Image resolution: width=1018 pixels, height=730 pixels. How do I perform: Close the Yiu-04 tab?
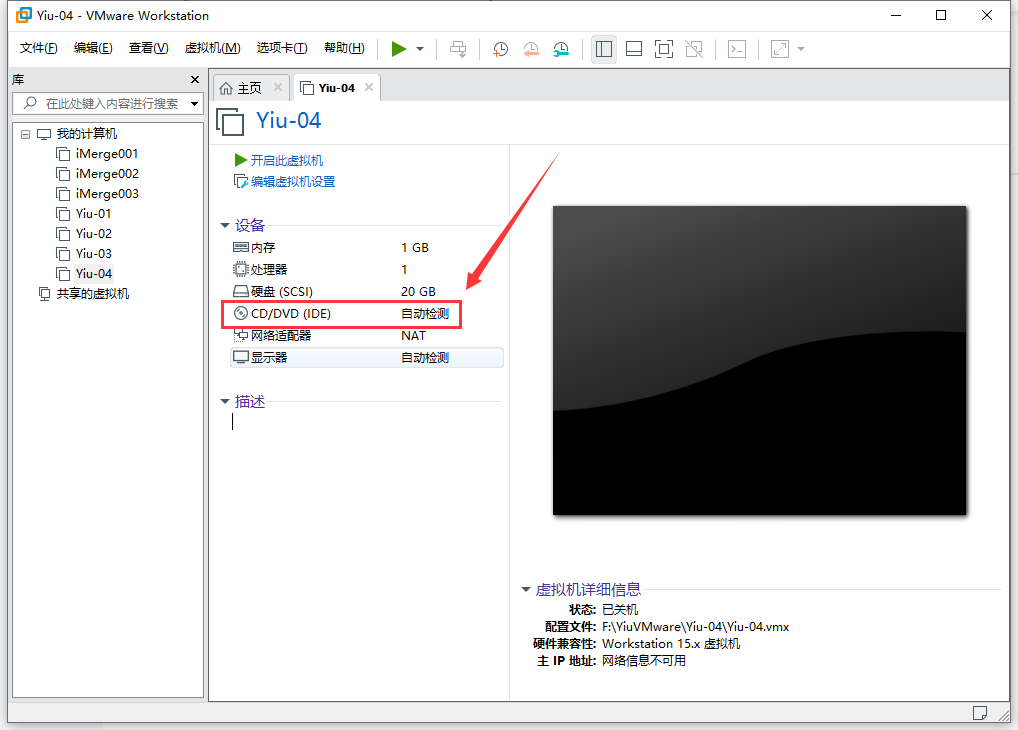369,87
